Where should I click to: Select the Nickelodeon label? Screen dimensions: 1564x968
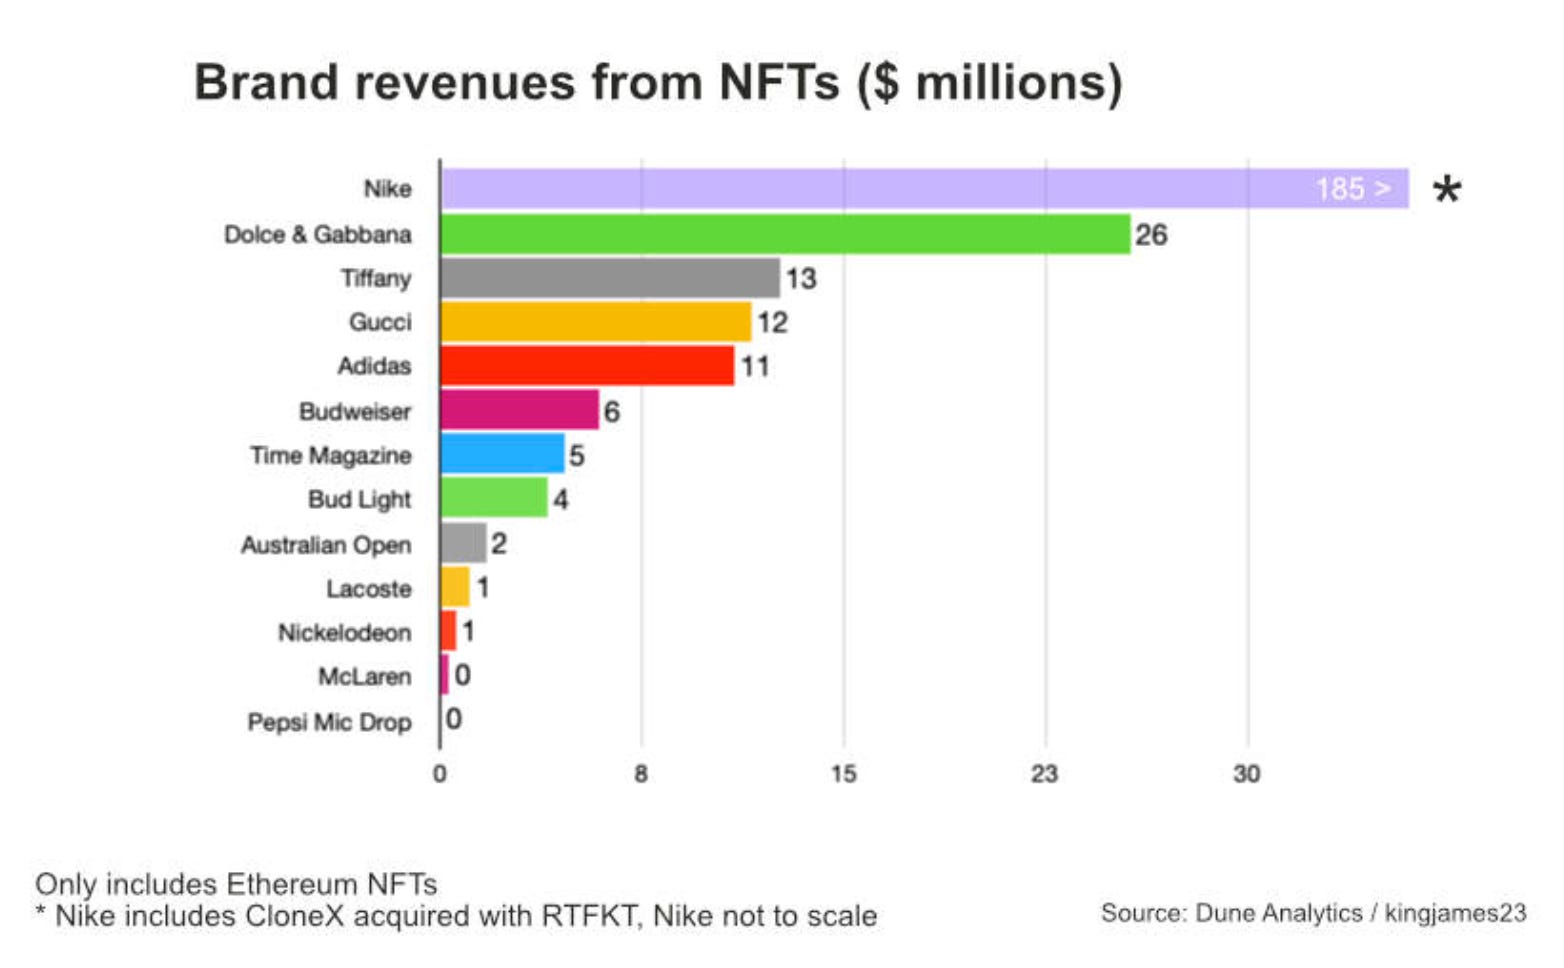pos(345,633)
